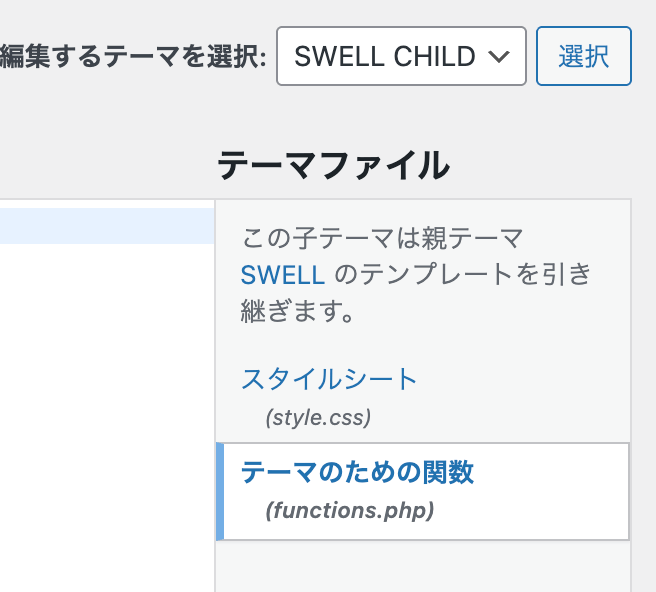The height and width of the screenshot is (592, 656).
Task: Click the (style.css) filename label
Action: click(319, 416)
